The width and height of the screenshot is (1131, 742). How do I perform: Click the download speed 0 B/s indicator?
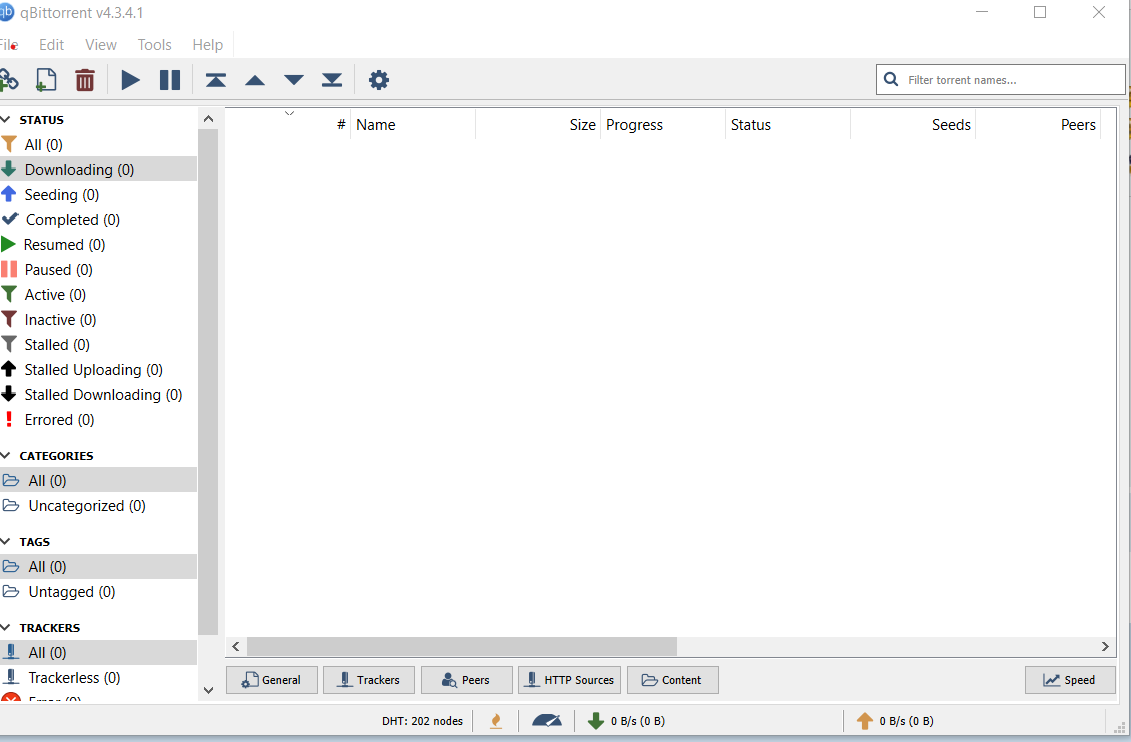[626, 720]
